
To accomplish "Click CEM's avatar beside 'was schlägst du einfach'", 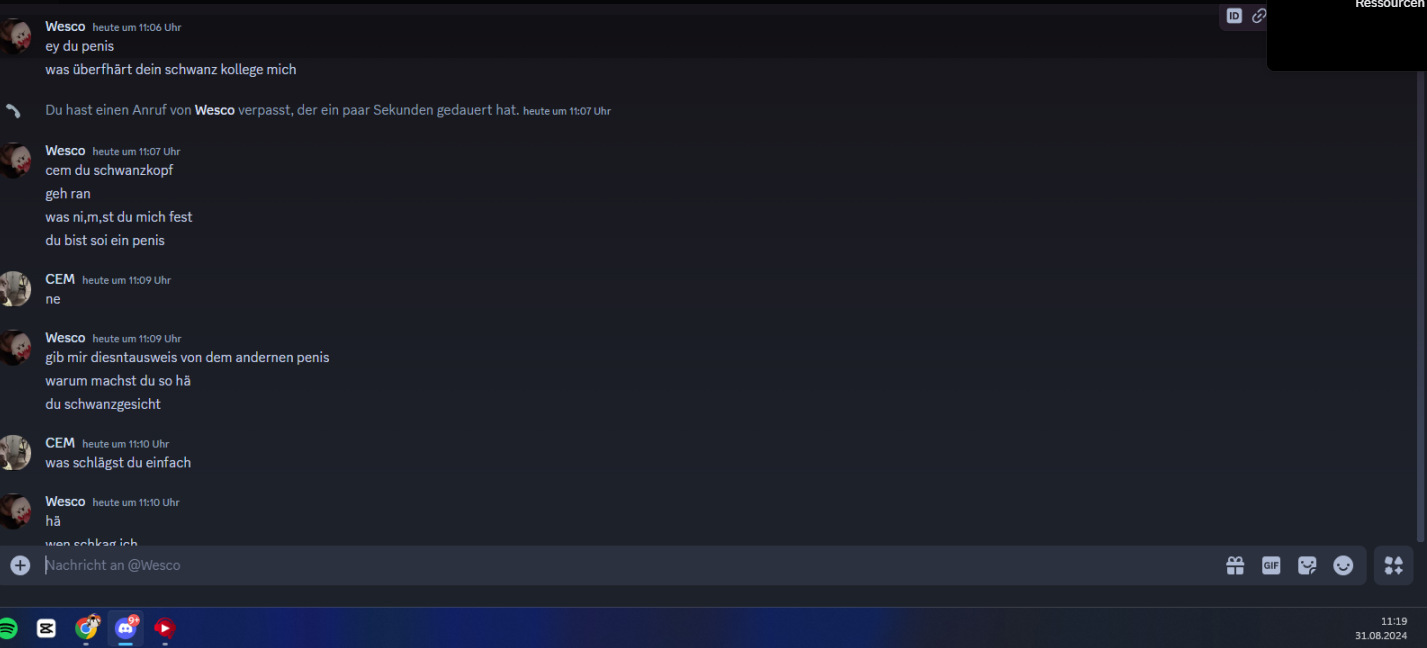I will click(x=15, y=452).
